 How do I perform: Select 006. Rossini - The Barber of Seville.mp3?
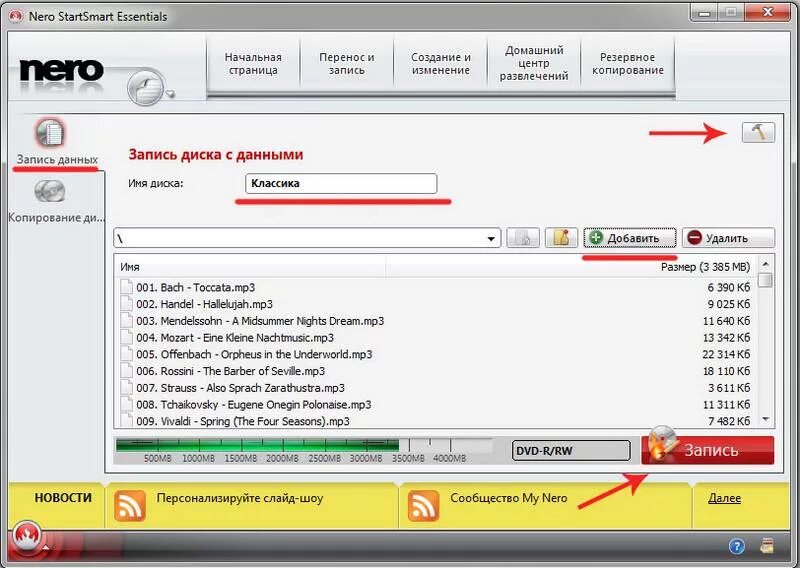point(231,371)
